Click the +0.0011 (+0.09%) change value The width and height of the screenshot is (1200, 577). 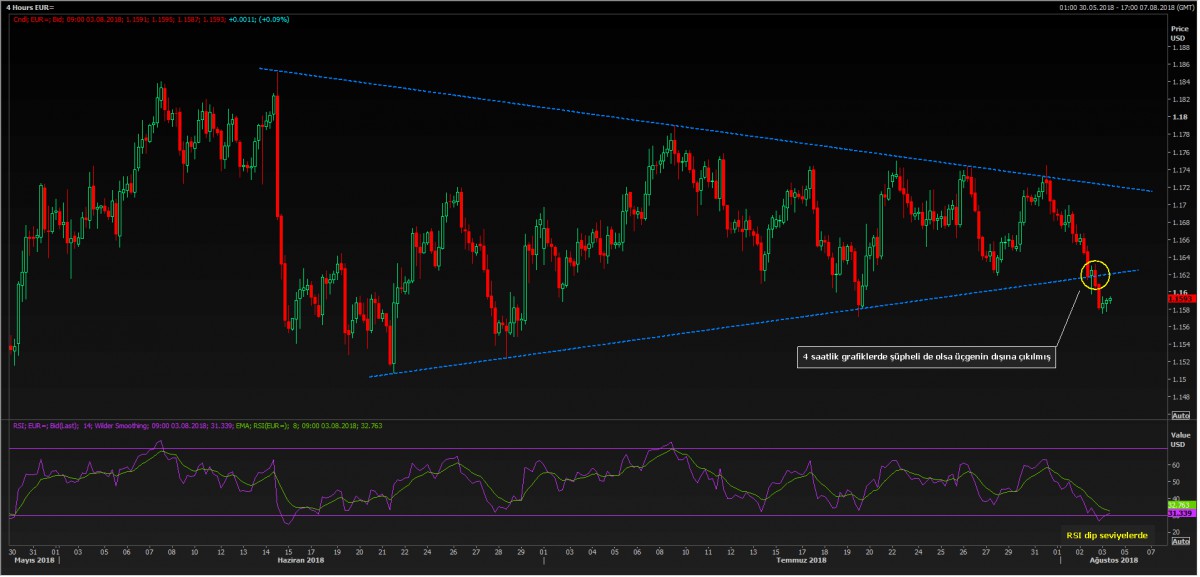[x=261, y=19]
